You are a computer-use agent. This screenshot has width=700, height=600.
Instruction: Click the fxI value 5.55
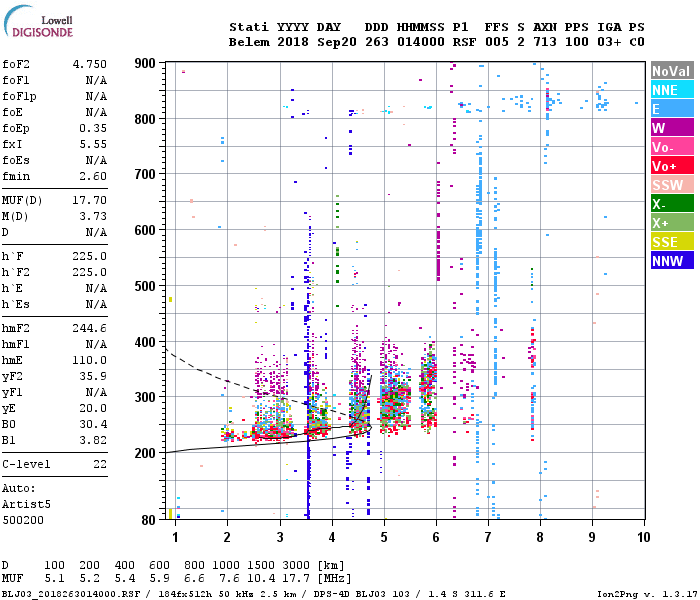tap(93, 144)
